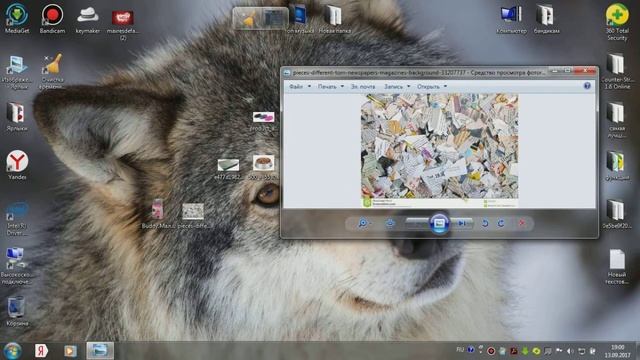Screen dimensions: 640x360
Task: Select the Ярлыки desktop folder
Action: point(16,117)
